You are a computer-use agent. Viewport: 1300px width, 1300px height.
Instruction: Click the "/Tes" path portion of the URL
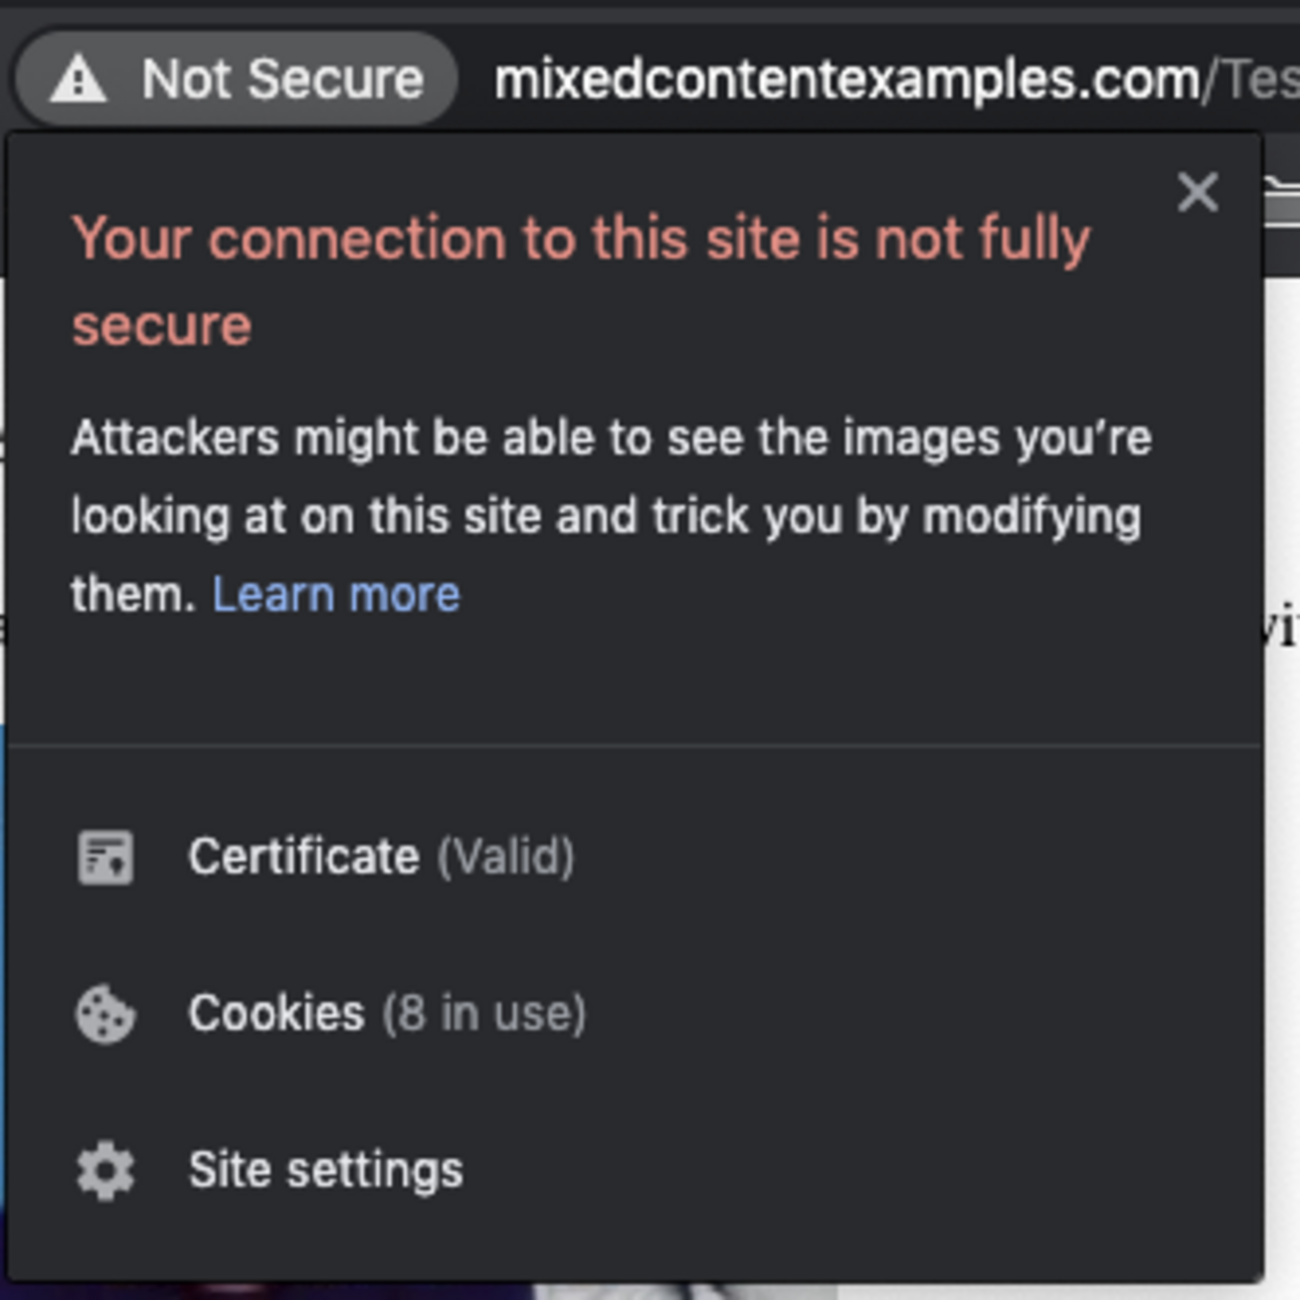1254,80
